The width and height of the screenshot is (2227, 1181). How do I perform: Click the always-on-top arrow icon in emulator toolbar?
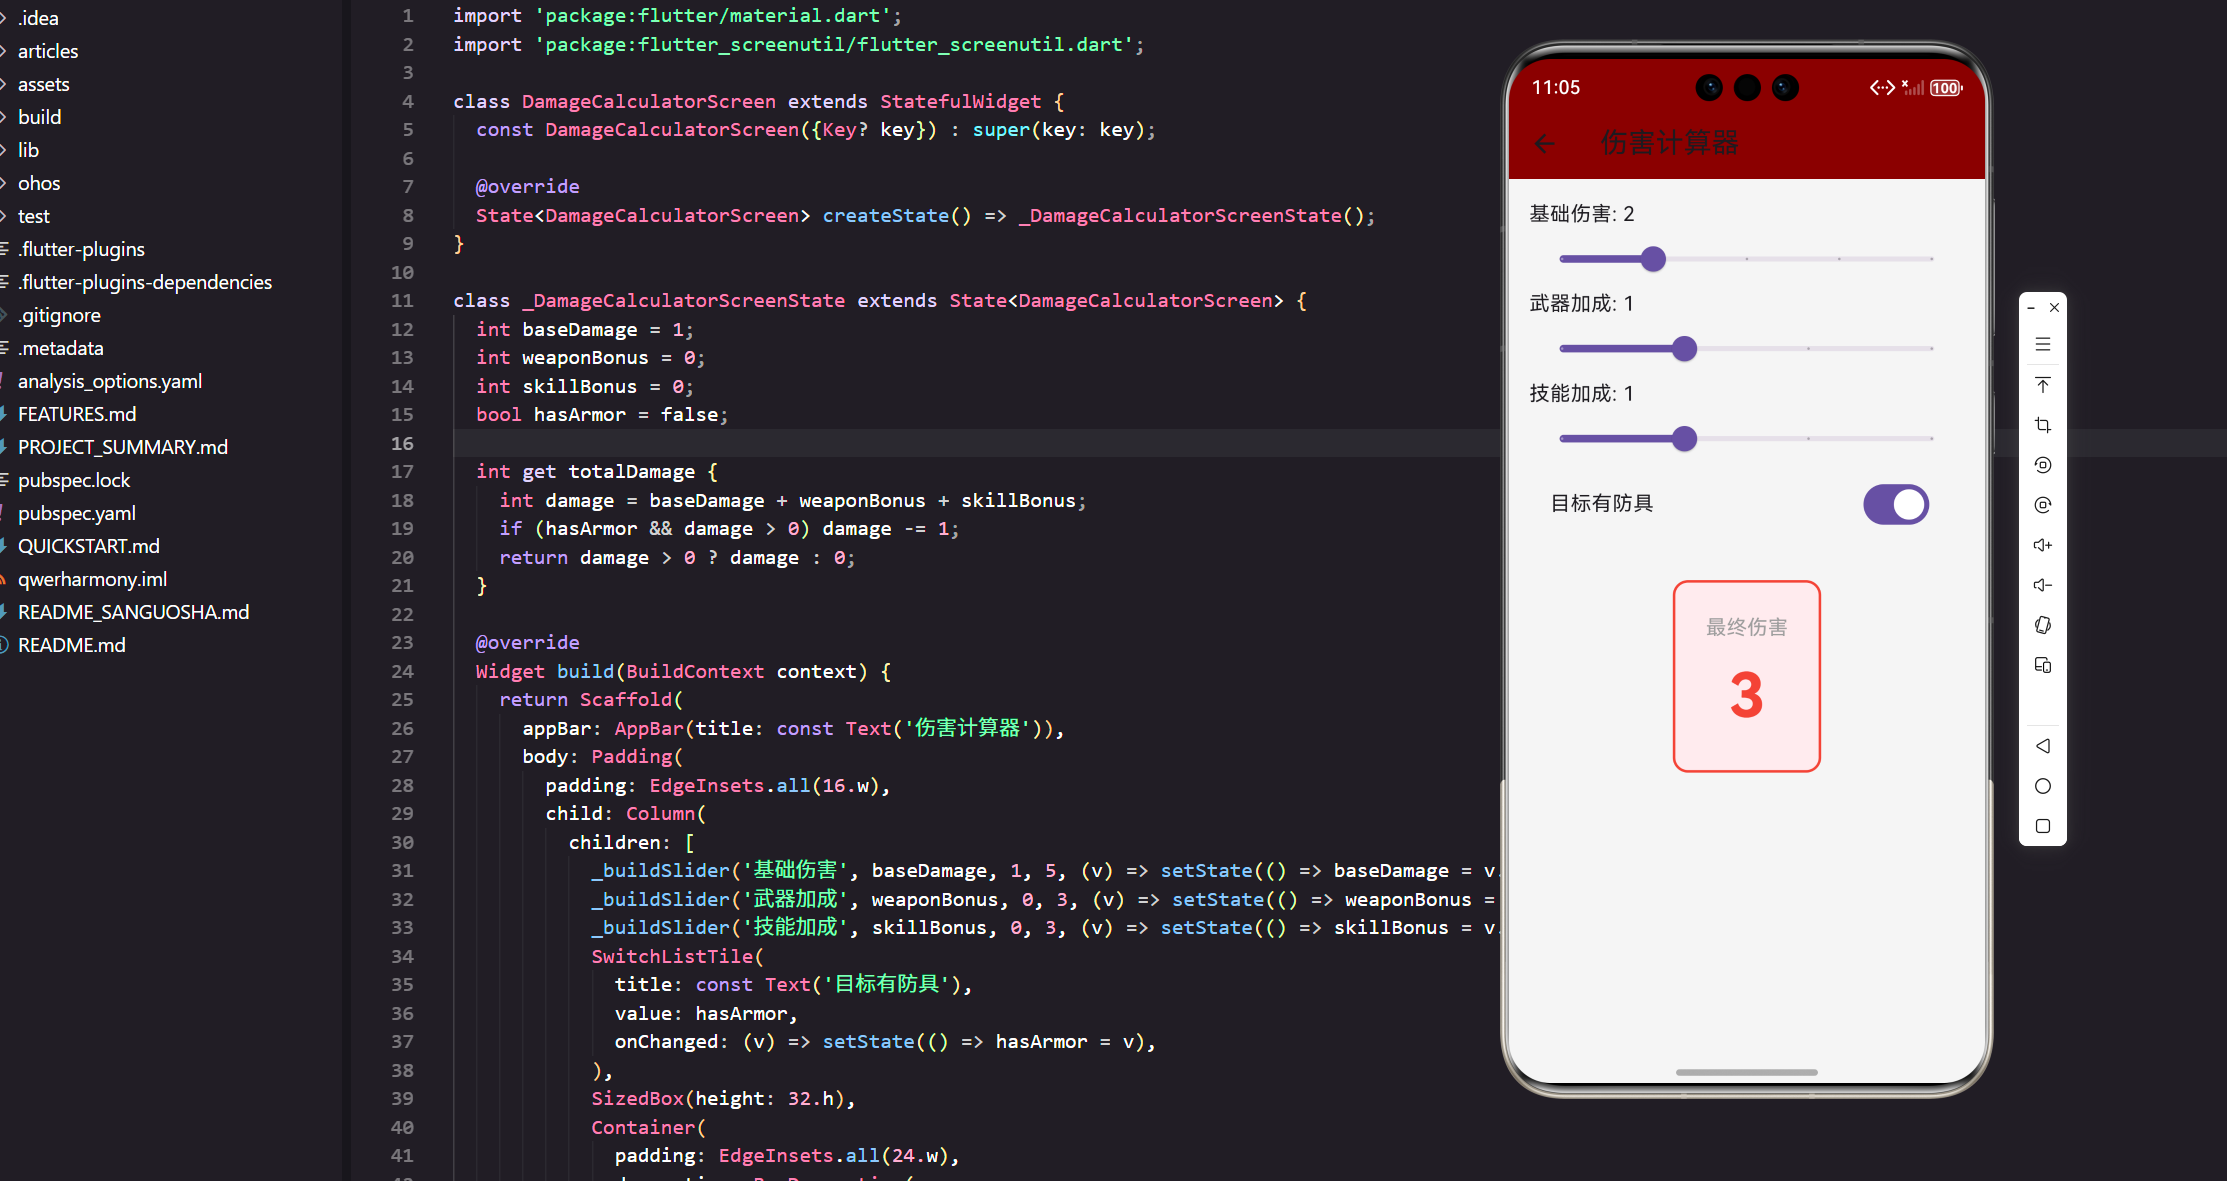[2043, 385]
